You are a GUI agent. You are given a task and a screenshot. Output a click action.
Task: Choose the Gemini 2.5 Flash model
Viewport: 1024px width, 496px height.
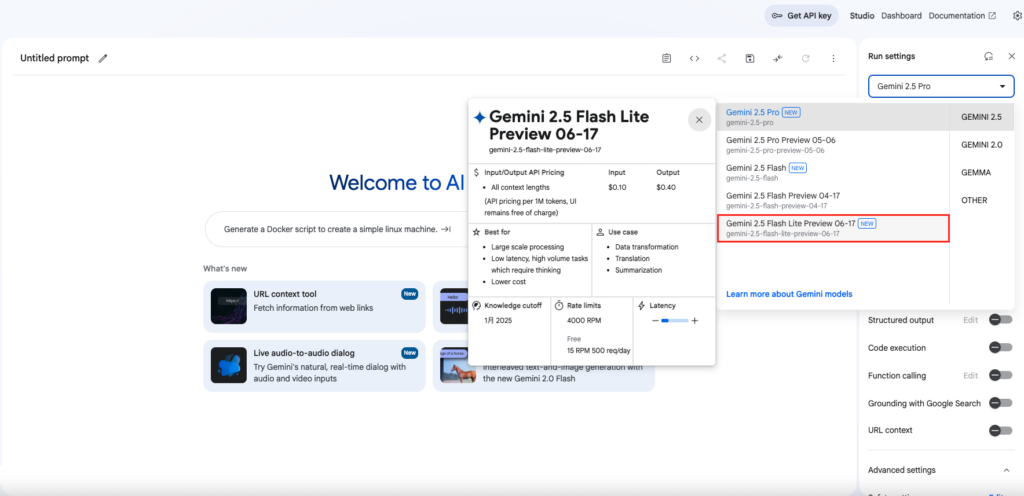[833, 172]
